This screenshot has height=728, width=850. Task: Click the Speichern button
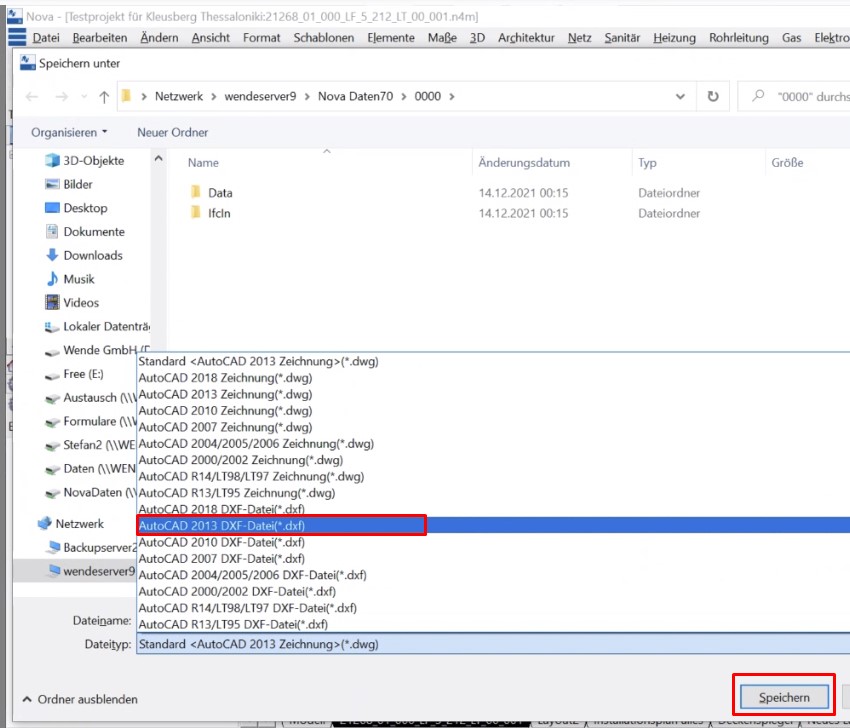point(784,697)
